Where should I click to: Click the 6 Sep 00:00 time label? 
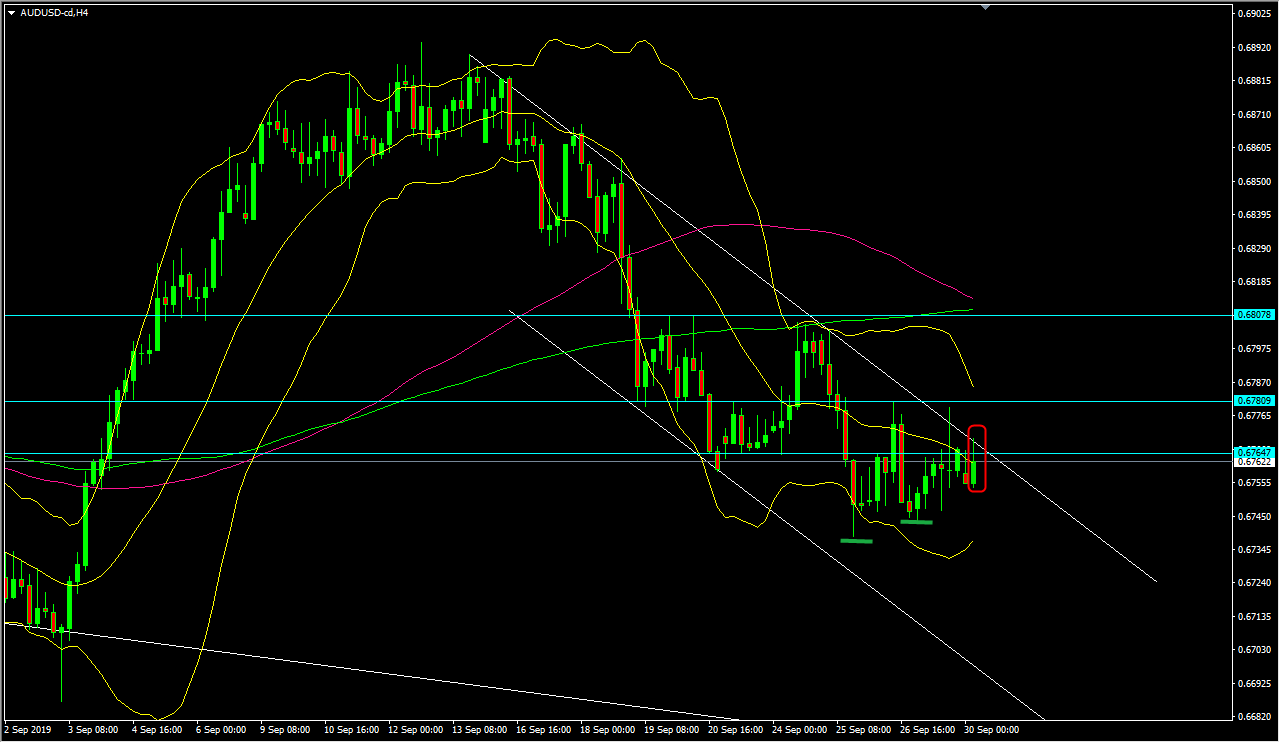(x=221, y=731)
